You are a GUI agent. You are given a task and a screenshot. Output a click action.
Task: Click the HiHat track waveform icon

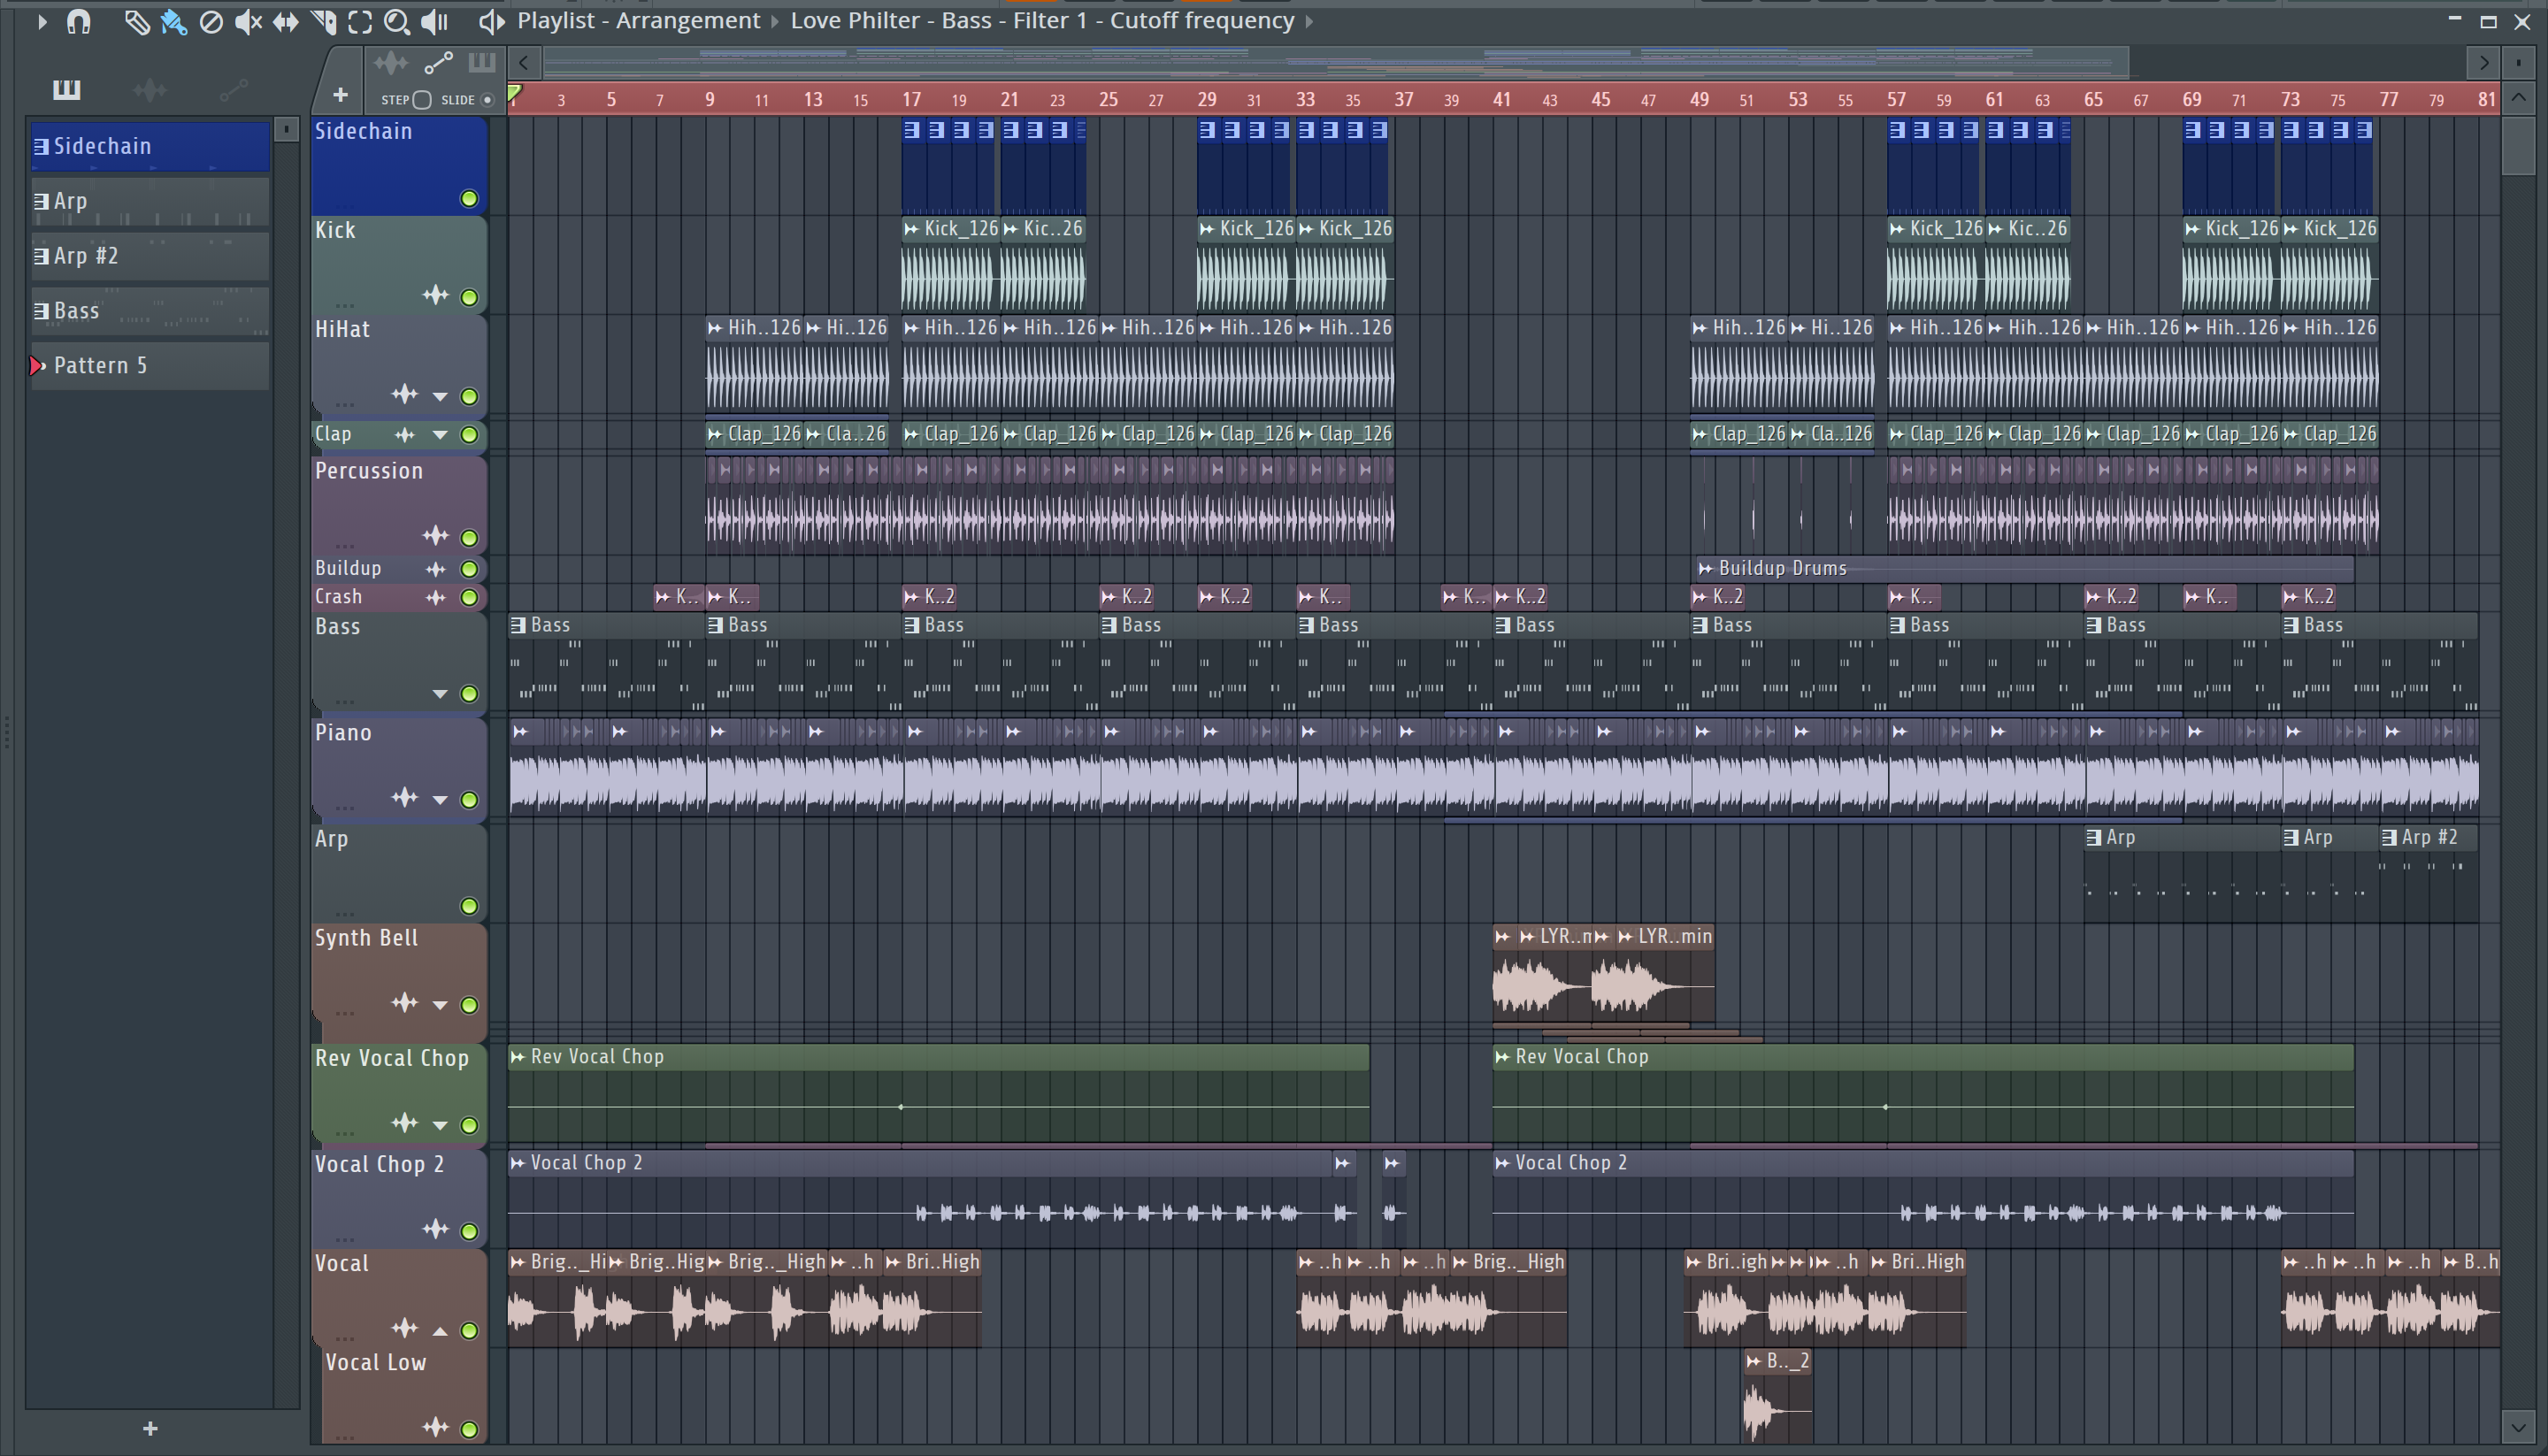pos(404,394)
